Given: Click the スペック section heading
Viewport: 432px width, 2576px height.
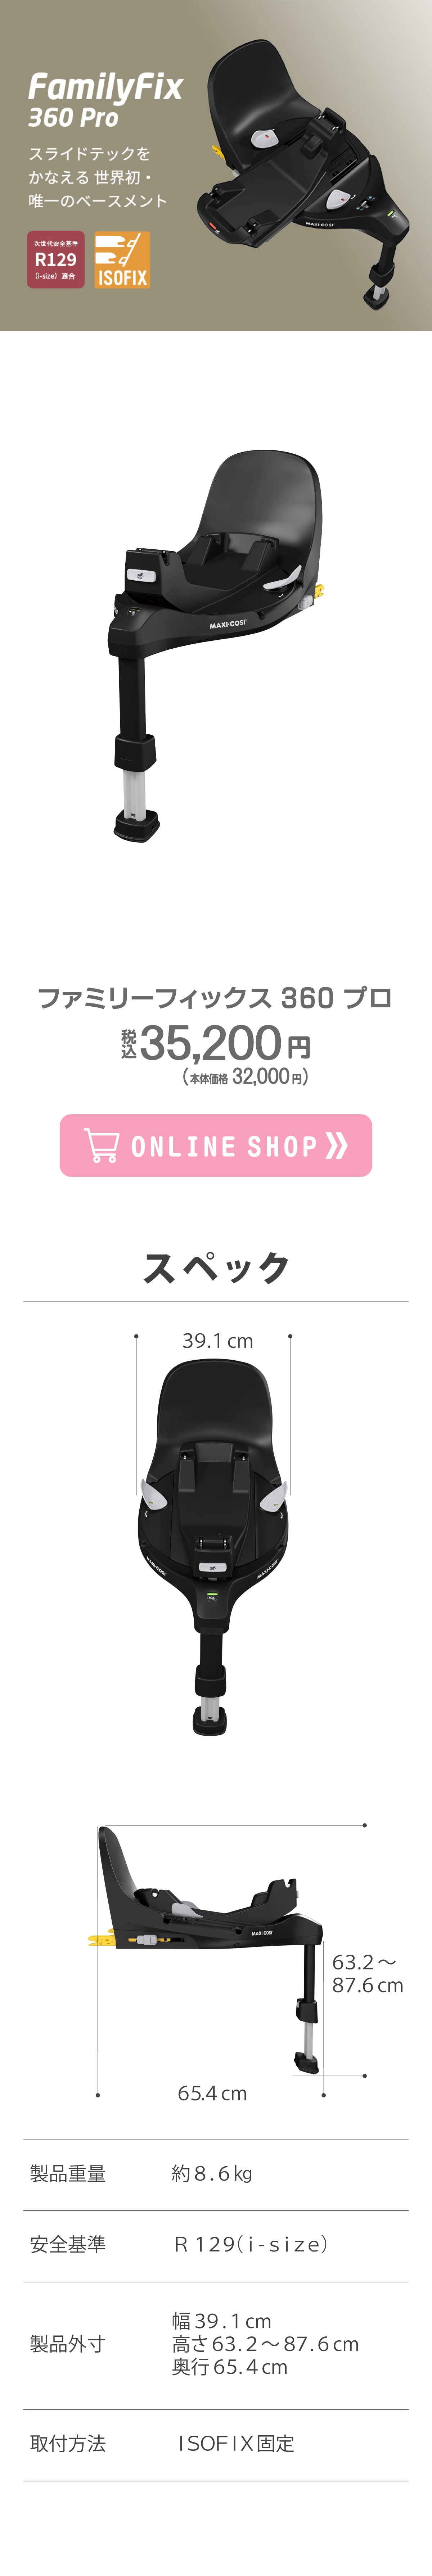Looking at the screenshot, I should click(216, 1267).
